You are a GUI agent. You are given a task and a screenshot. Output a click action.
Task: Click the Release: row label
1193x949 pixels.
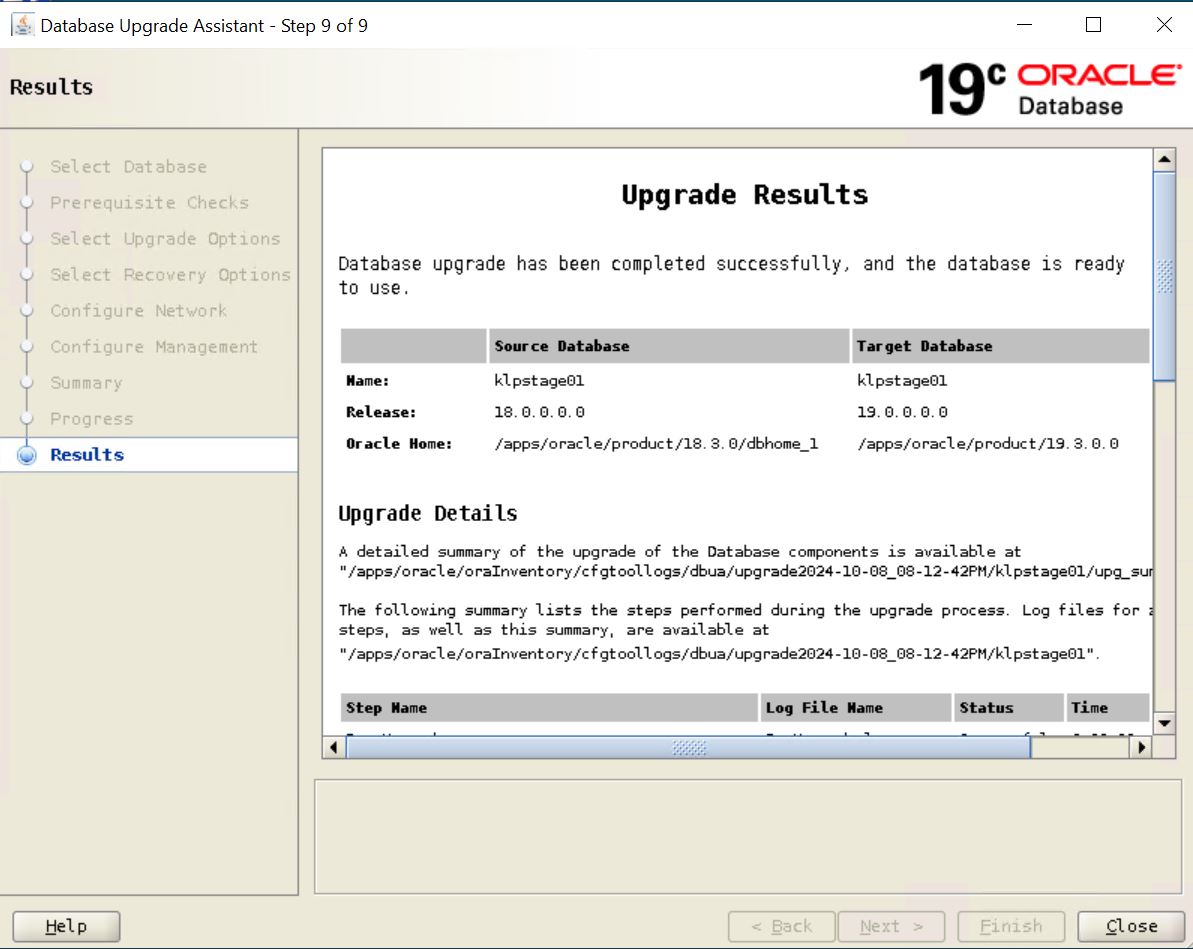380,412
